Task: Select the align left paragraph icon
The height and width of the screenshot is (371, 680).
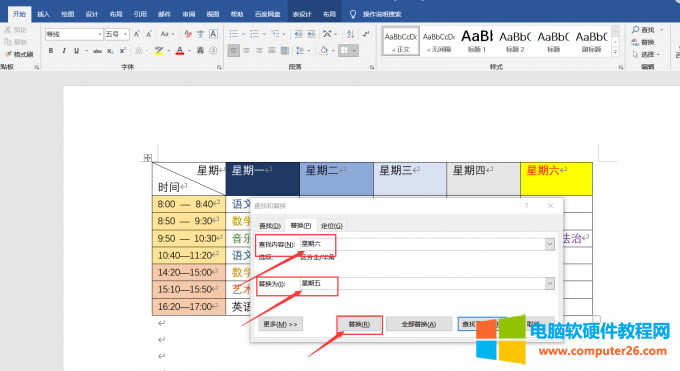Action: coord(233,51)
